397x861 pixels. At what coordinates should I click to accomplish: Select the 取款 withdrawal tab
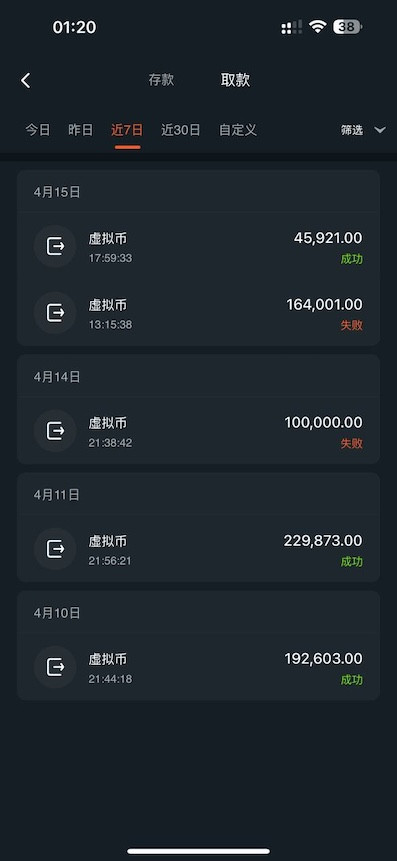[x=236, y=80]
